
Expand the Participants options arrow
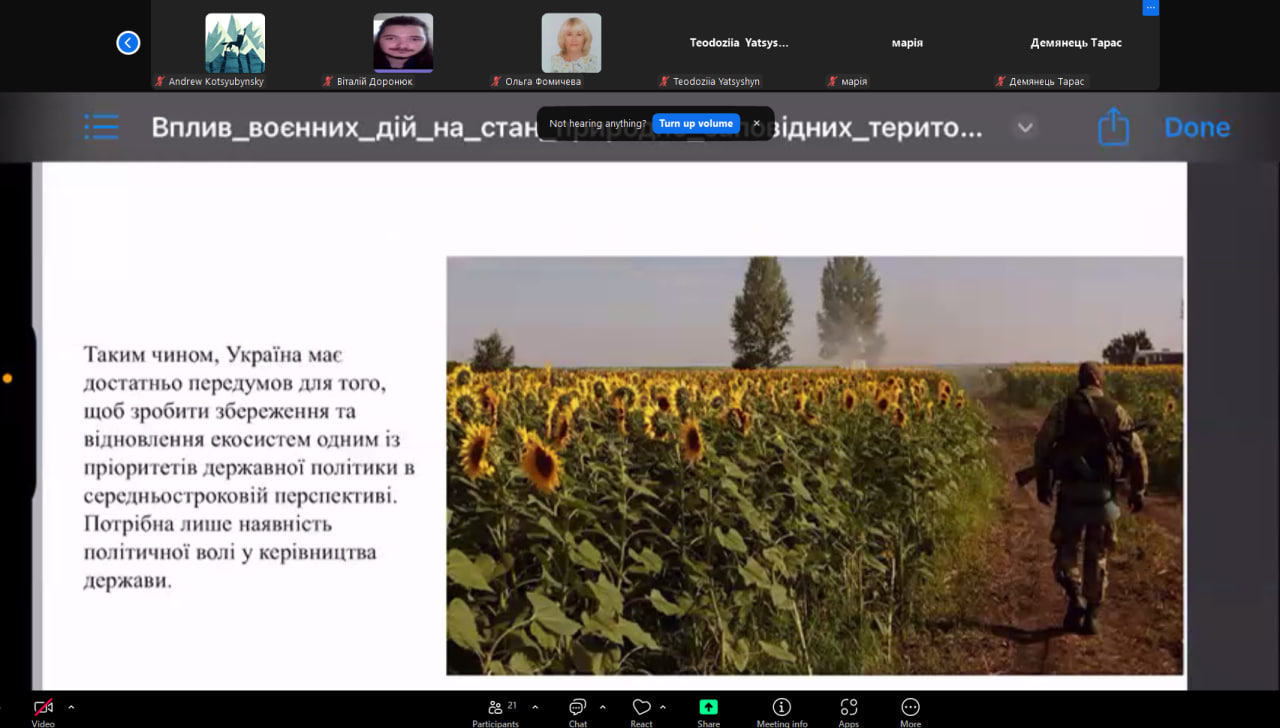tap(535, 706)
